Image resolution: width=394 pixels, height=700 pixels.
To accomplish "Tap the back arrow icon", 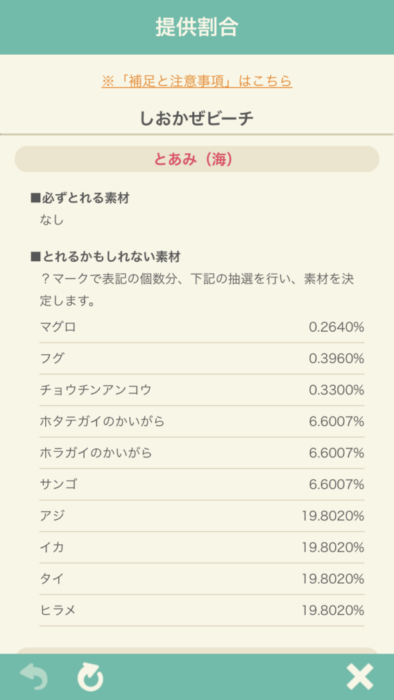I will 34,677.
